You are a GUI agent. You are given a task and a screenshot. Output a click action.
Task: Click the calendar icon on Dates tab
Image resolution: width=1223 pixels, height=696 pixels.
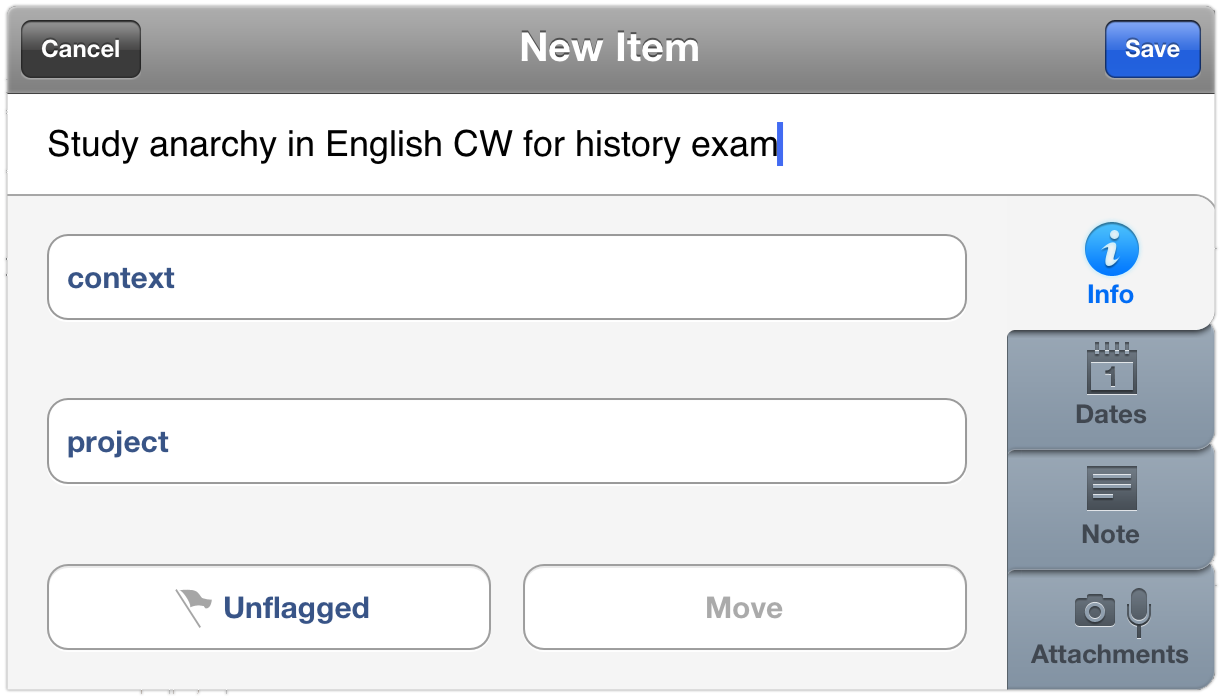tap(1111, 368)
